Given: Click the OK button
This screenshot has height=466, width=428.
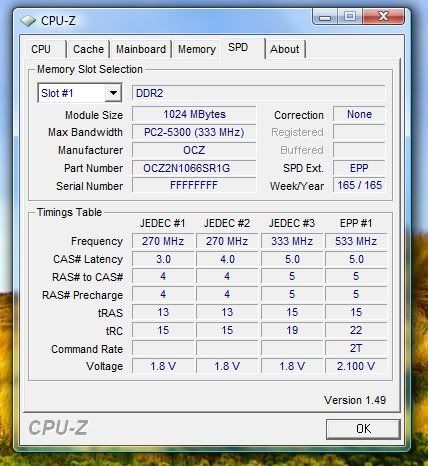Looking at the screenshot, I should pyautogui.click(x=363, y=429).
